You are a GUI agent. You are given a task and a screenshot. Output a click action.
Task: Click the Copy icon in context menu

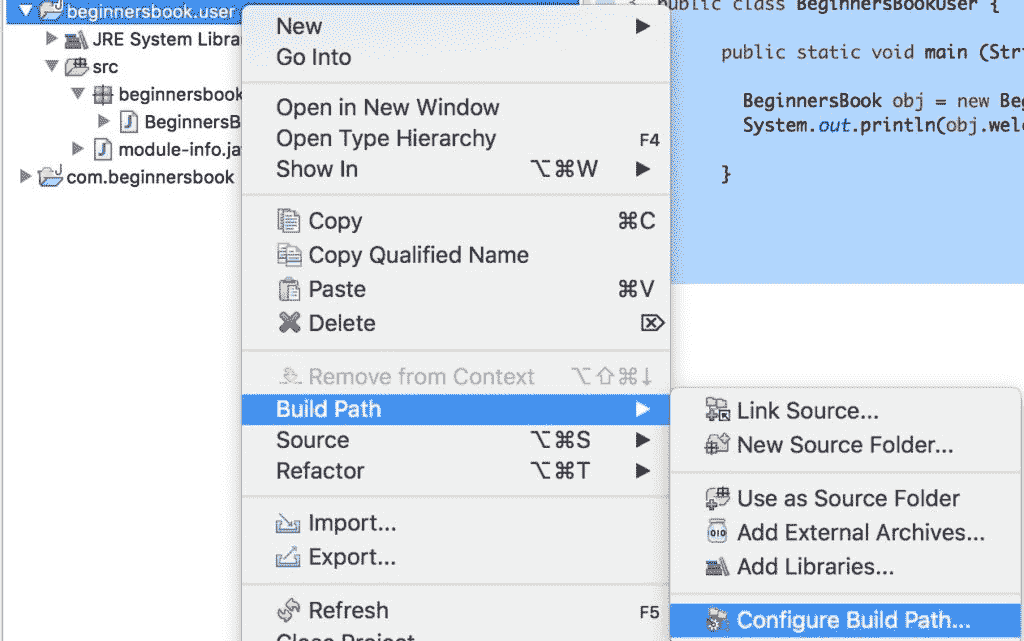[x=289, y=222]
